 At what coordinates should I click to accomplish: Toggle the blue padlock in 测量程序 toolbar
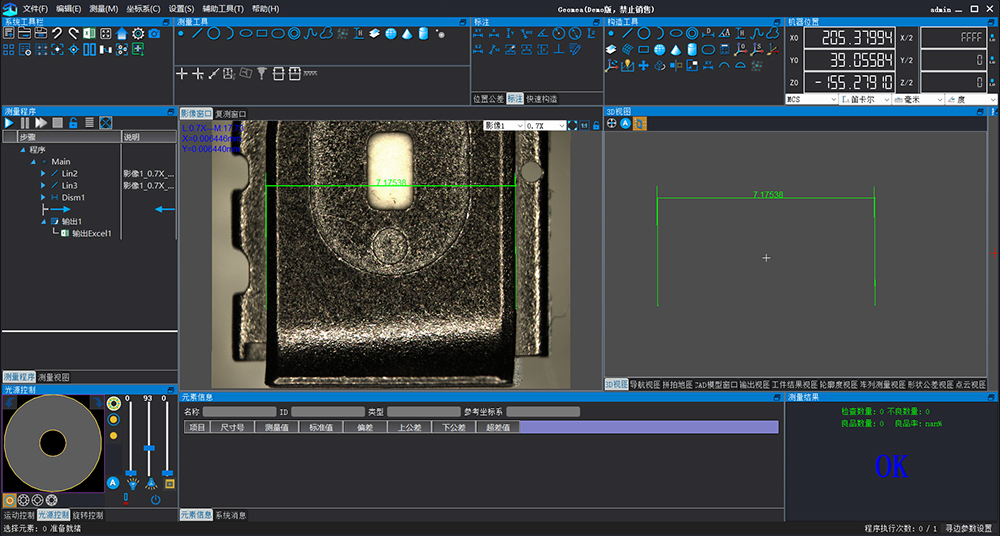(x=73, y=123)
